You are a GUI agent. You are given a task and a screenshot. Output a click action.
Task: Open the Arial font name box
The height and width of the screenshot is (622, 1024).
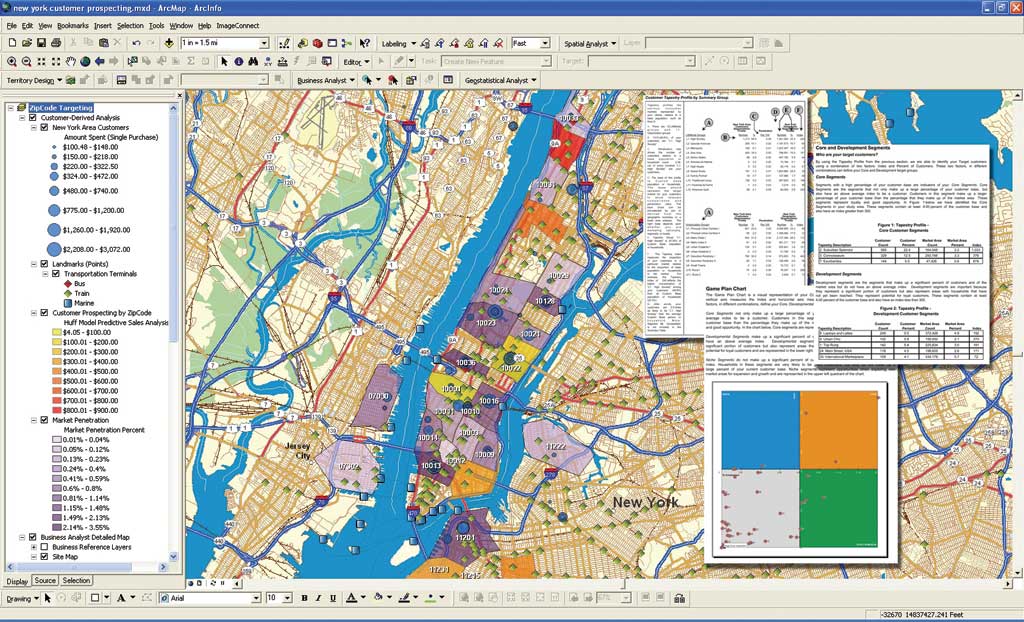210,598
